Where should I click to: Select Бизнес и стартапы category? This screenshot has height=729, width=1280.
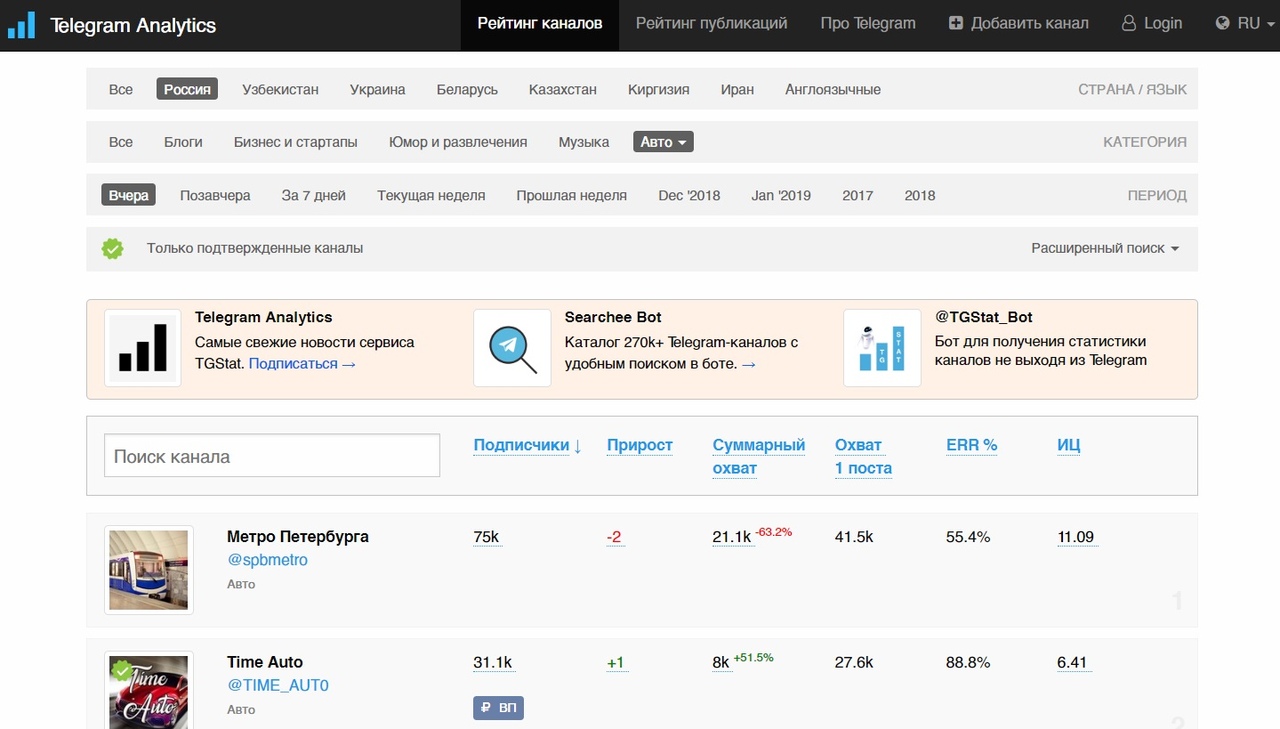point(296,142)
